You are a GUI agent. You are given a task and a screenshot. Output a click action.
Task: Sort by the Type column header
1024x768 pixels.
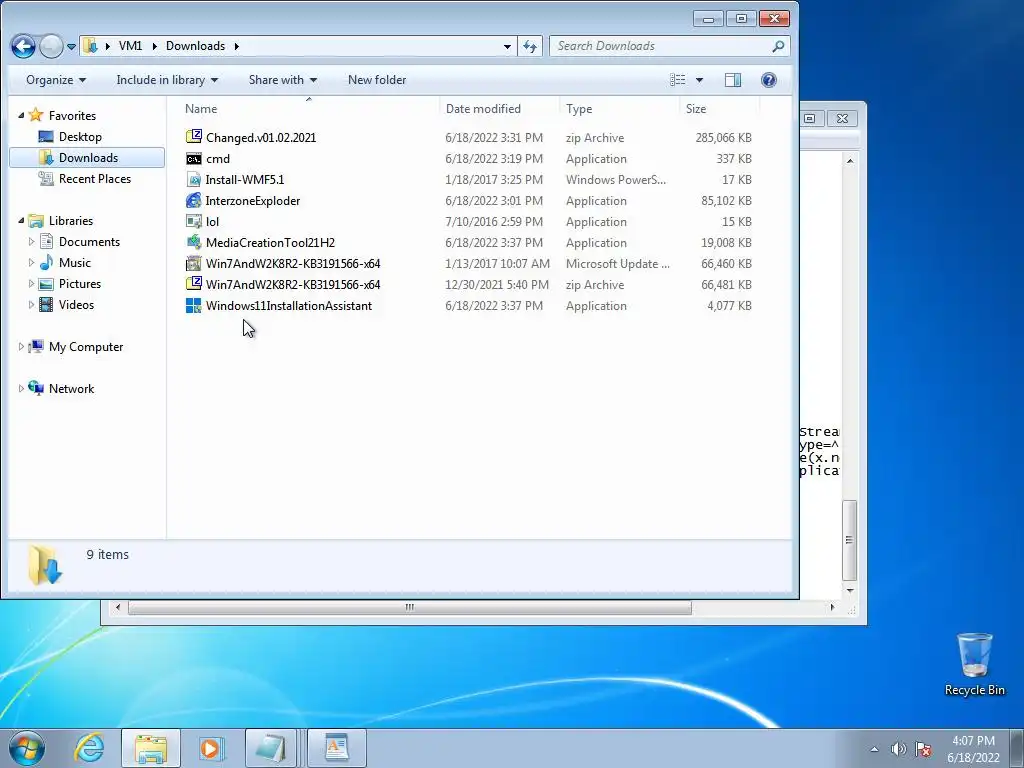coord(619,108)
